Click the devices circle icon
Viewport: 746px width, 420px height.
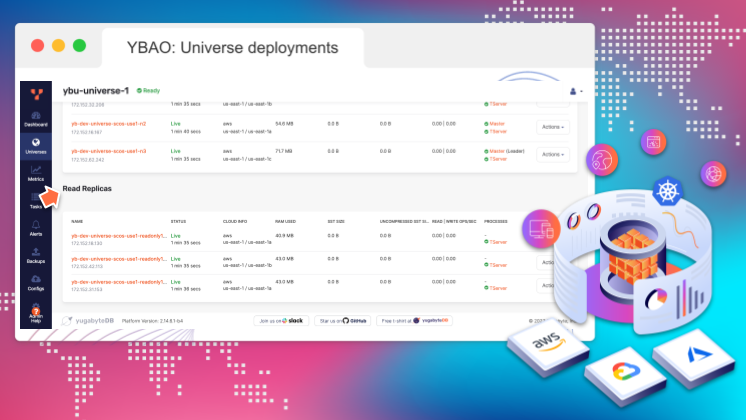click(541, 228)
